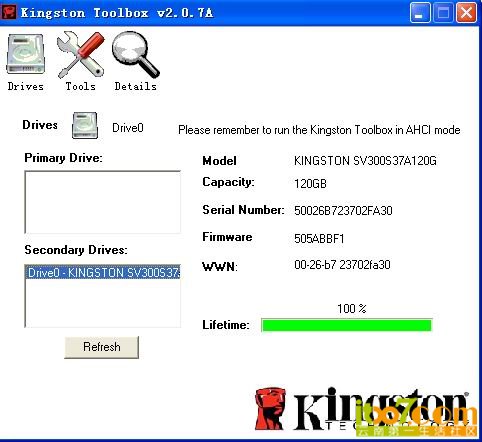
Task: Click the Kingston app icon in title bar
Action: coord(8,12)
